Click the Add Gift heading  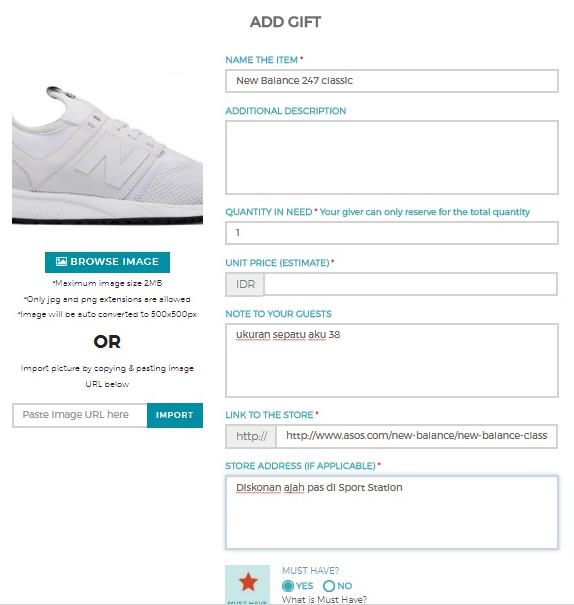coord(285,22)
